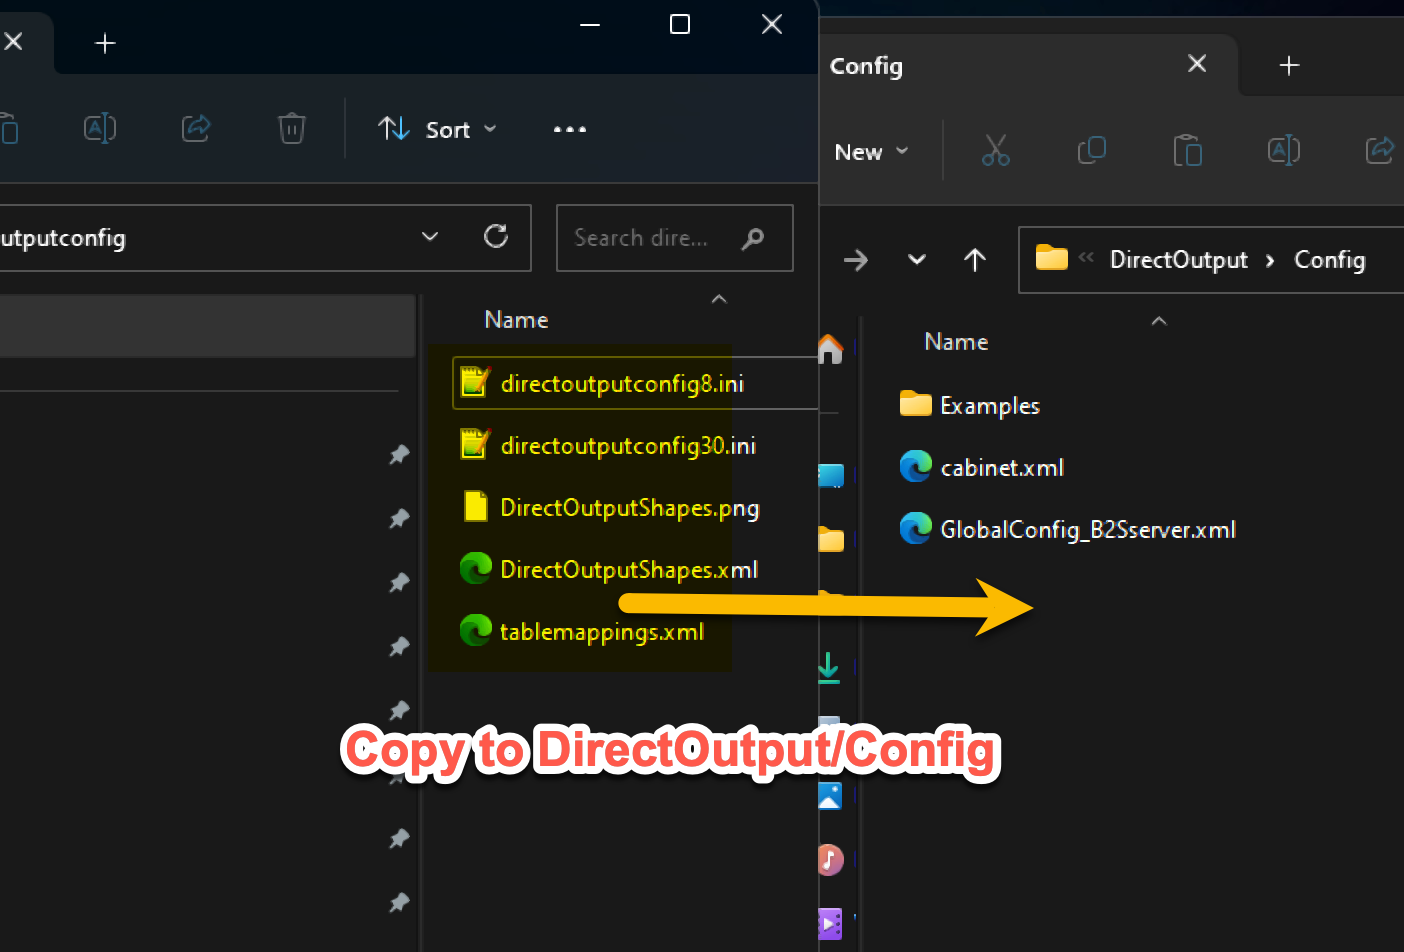Click inside the search directory field
This screenshot has height=952, width=1404.
pos(650,238)
